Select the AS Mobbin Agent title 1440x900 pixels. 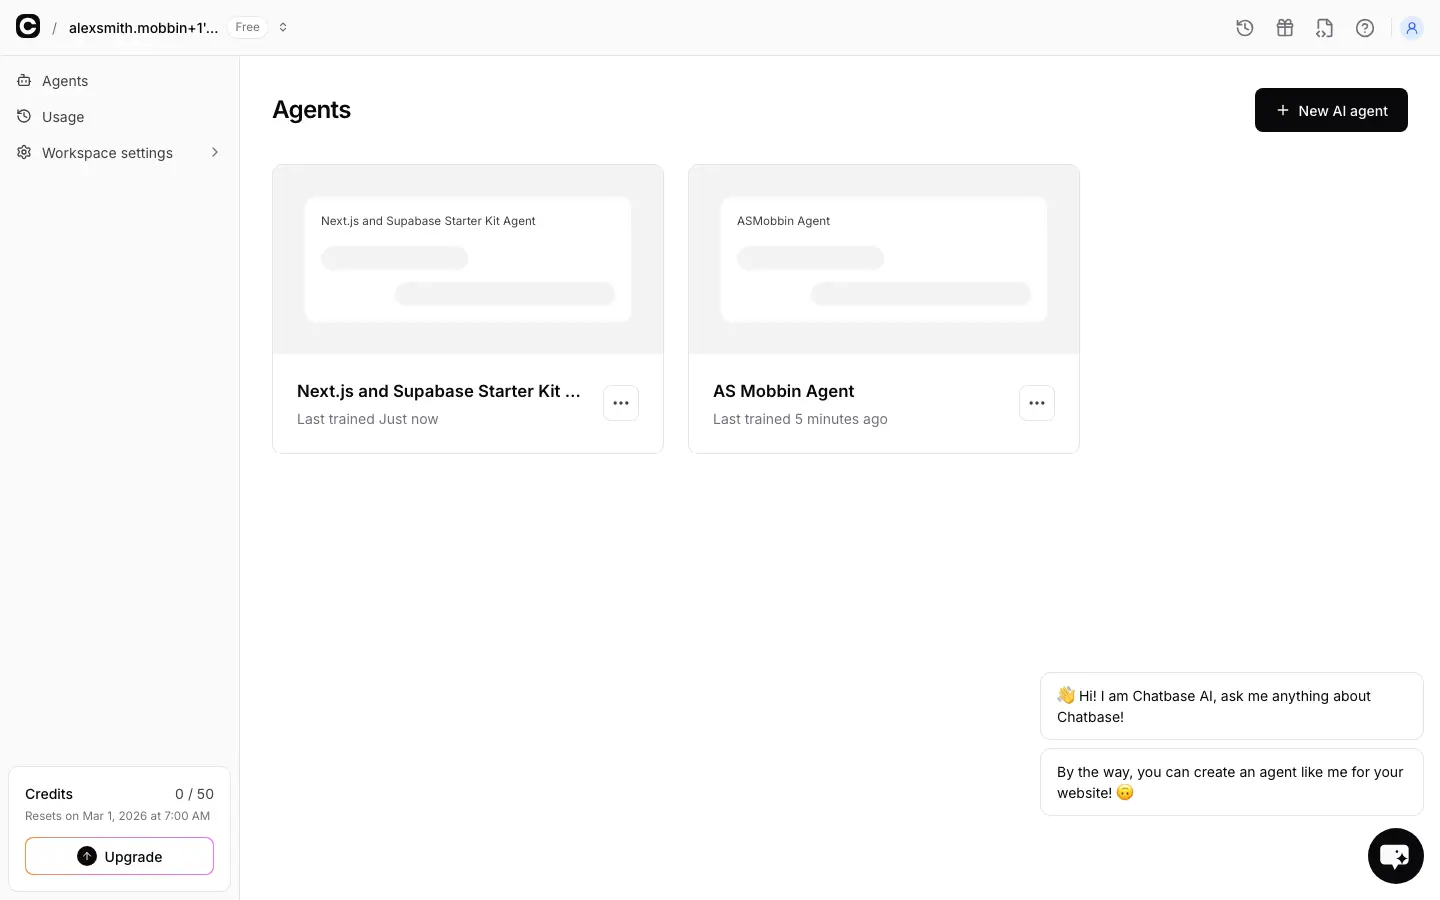coord(783,391)
